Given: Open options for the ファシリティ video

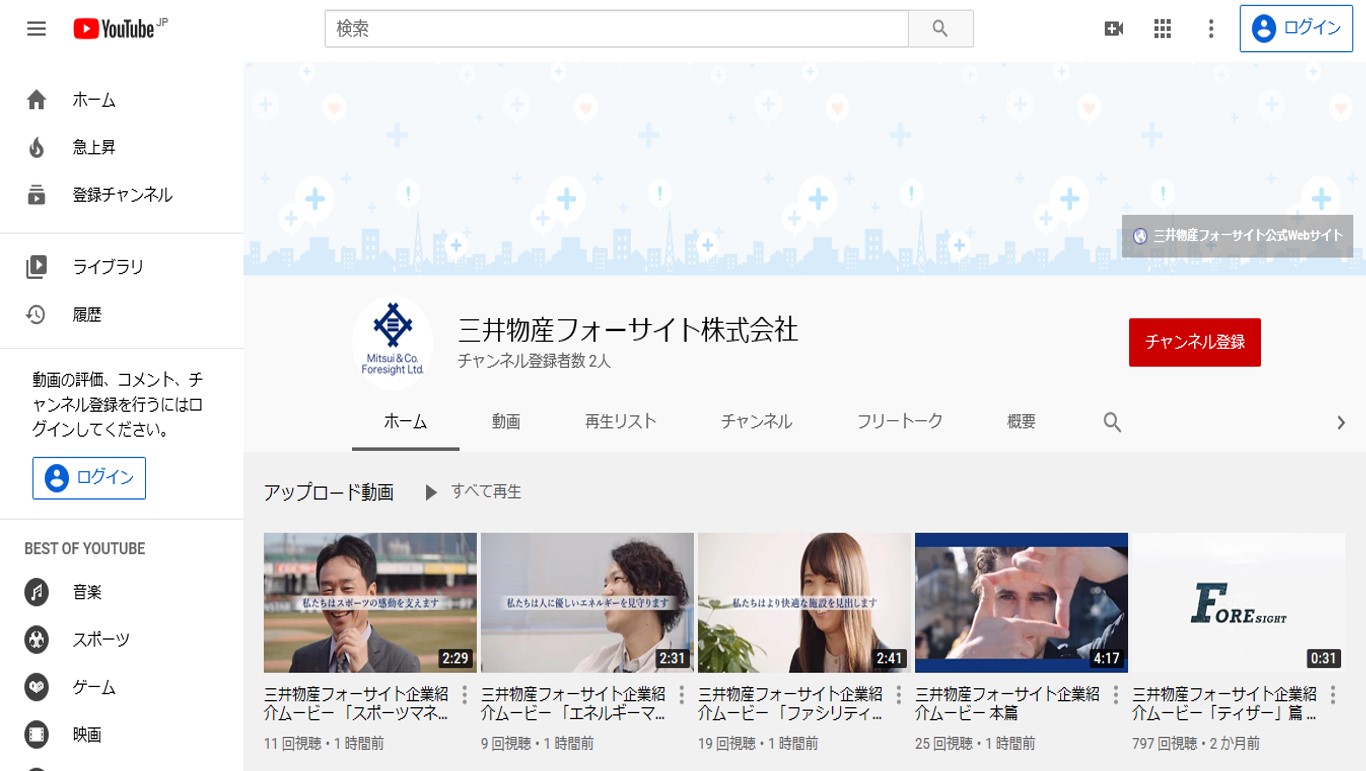Looking at the screenshot, I should (899, 695).
